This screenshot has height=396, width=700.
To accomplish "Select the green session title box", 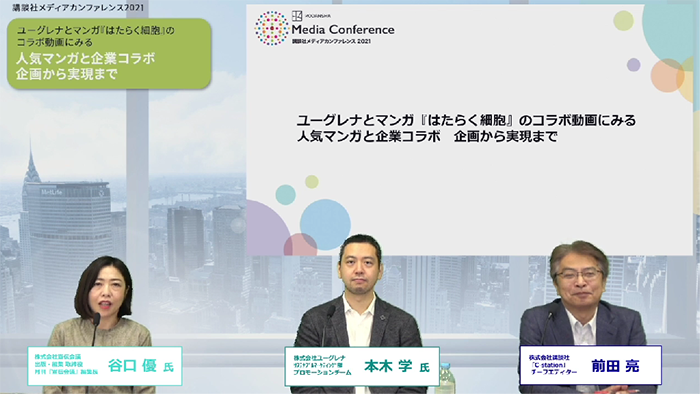I will click(x=109, y=54).
